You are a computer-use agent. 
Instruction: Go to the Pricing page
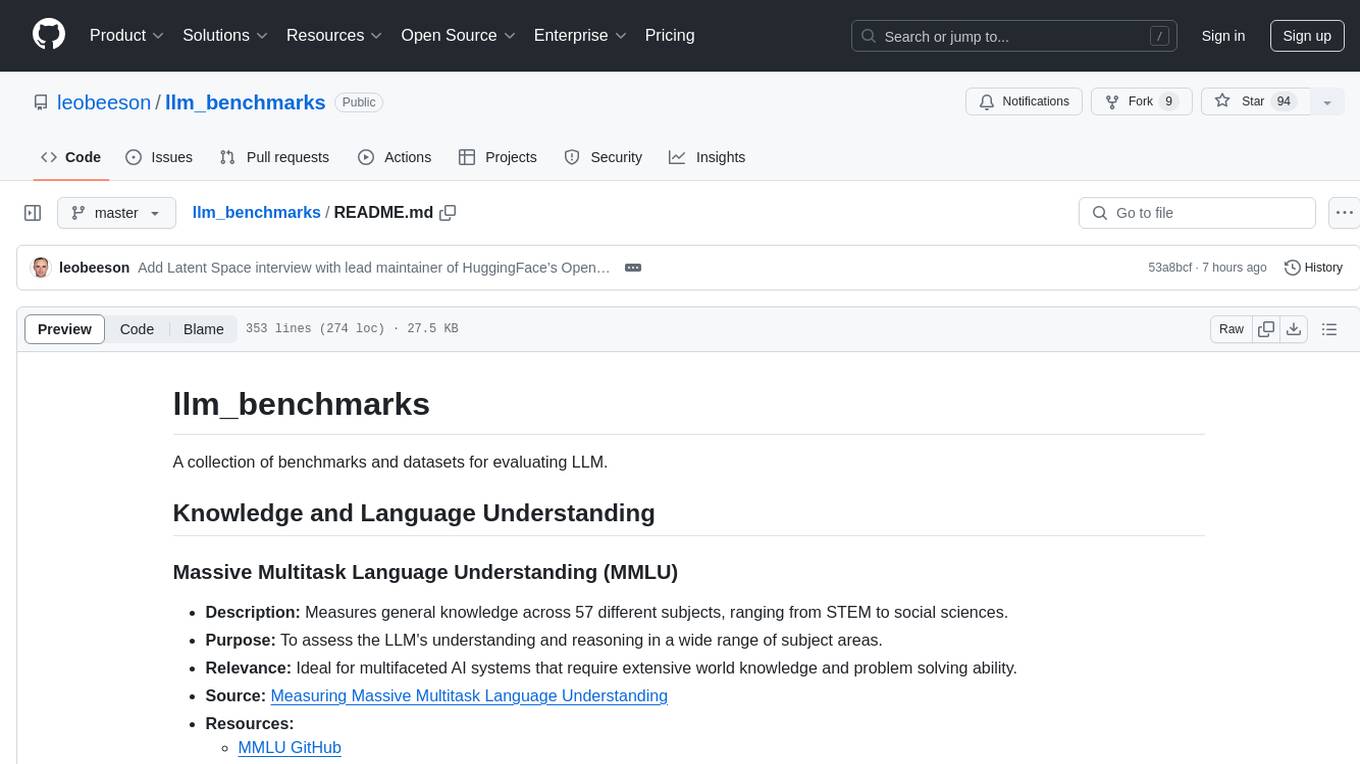point(670,35)
